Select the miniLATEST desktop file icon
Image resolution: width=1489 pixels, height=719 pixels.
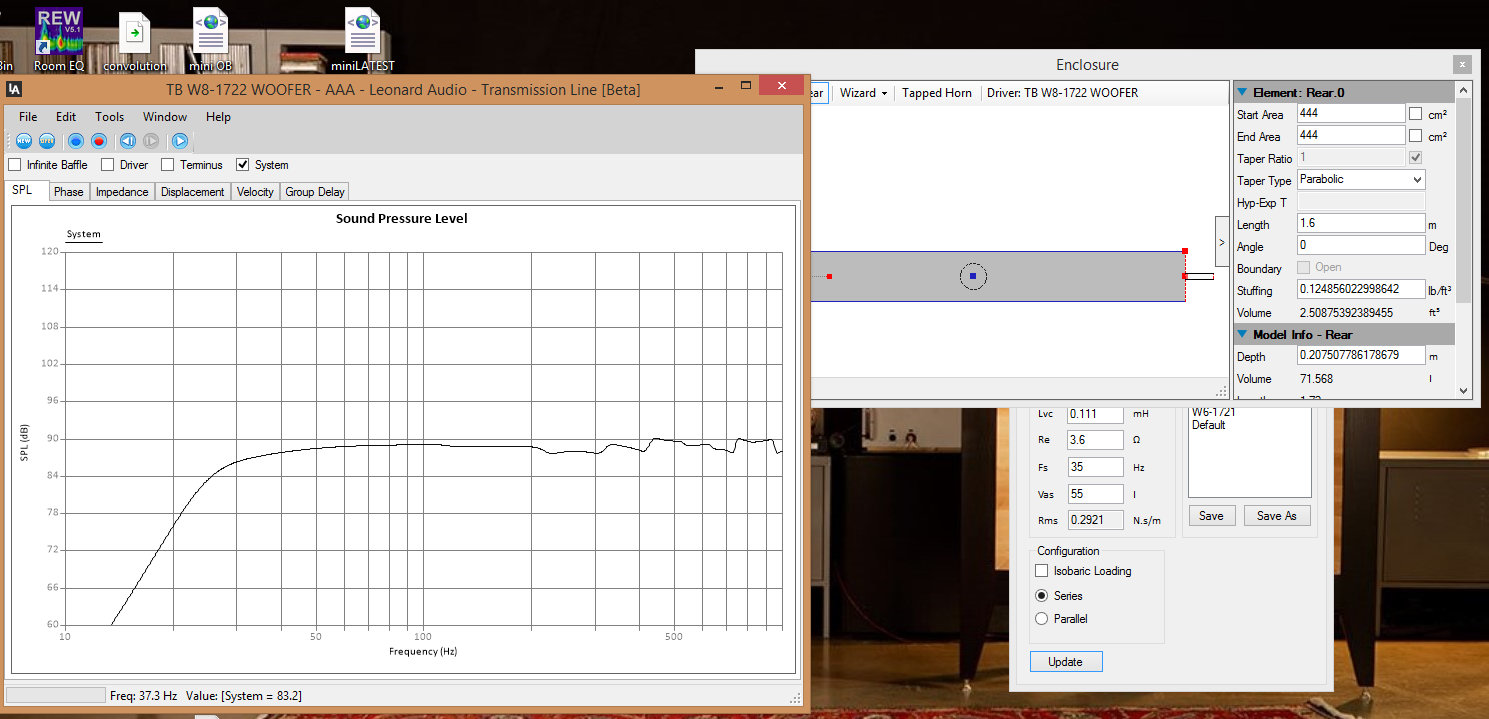click(x=362, y=40)
